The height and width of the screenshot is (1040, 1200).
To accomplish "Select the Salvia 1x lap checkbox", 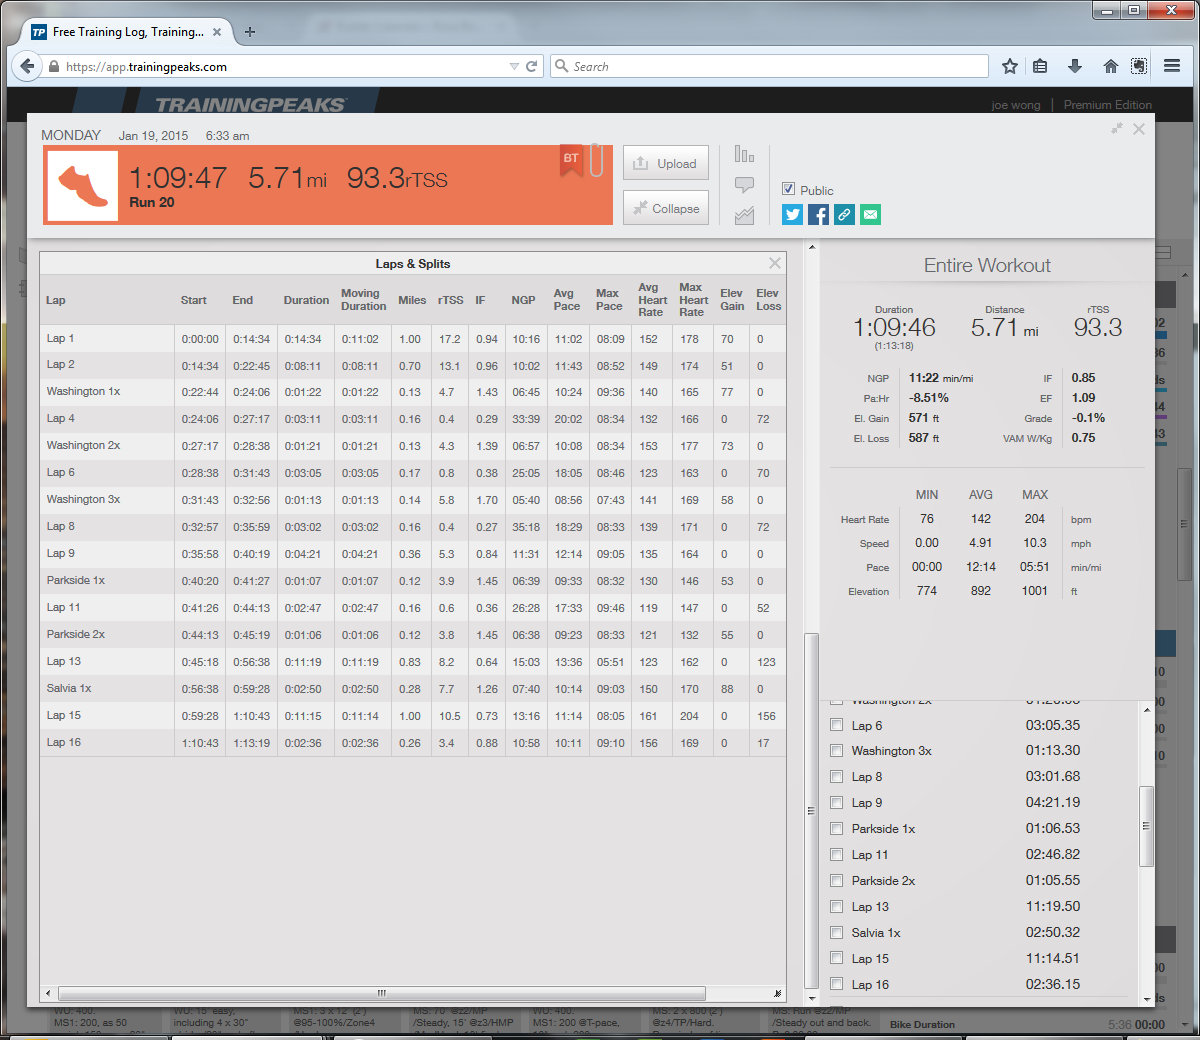I will tap(837, 933).
